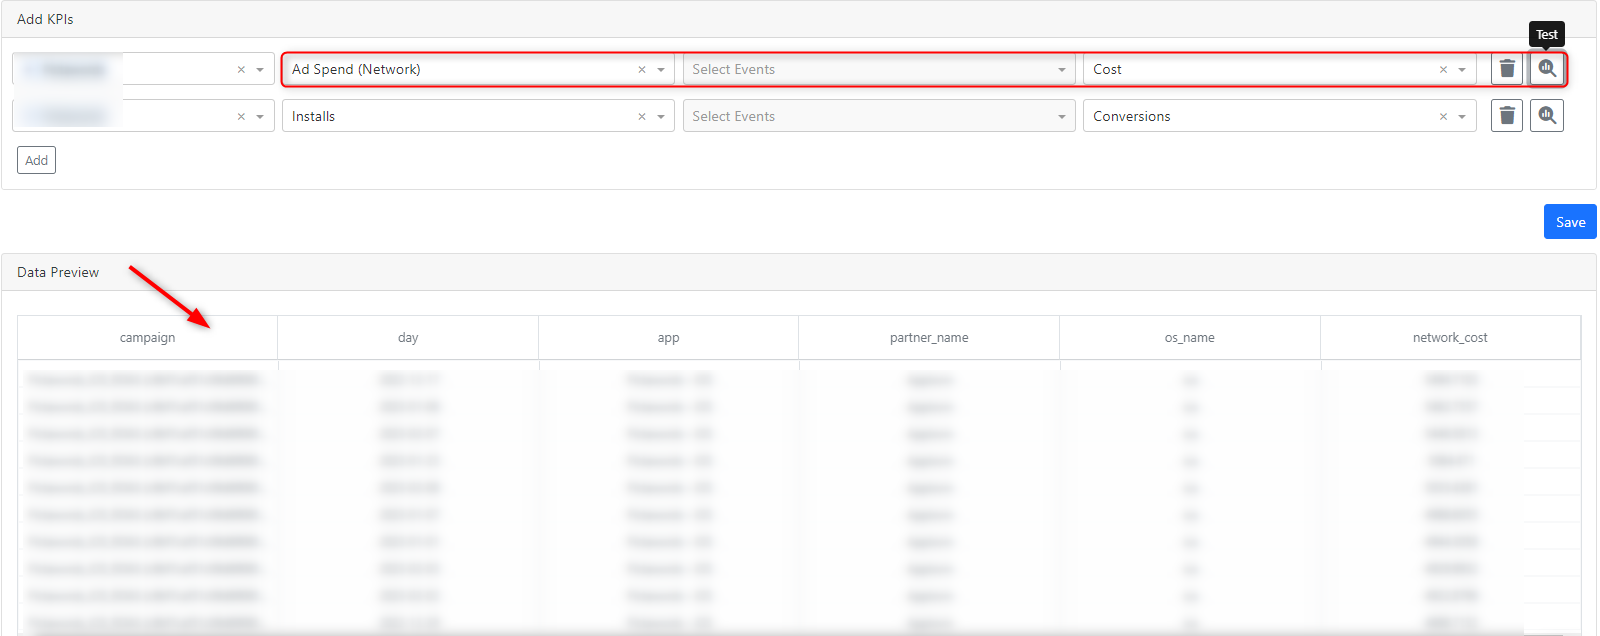This screenshot has height=636, width=1600.
Task: Click the os_name column header
Action: pos(1189,338)
